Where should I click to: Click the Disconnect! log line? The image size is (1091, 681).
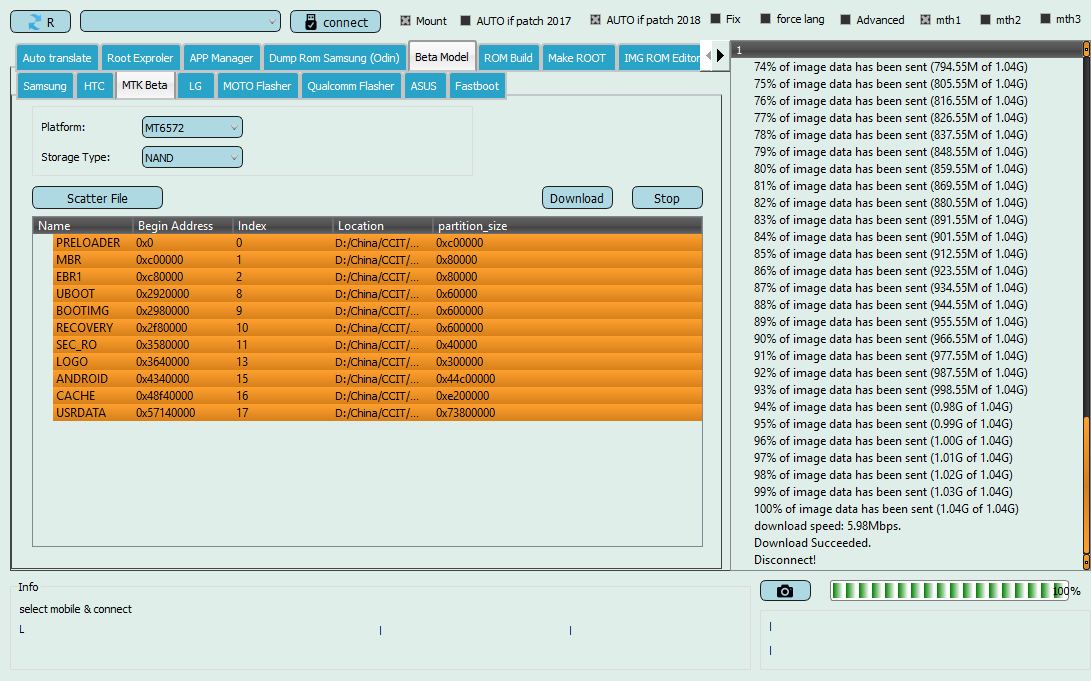pyautogui.click(x=785, y=560)
